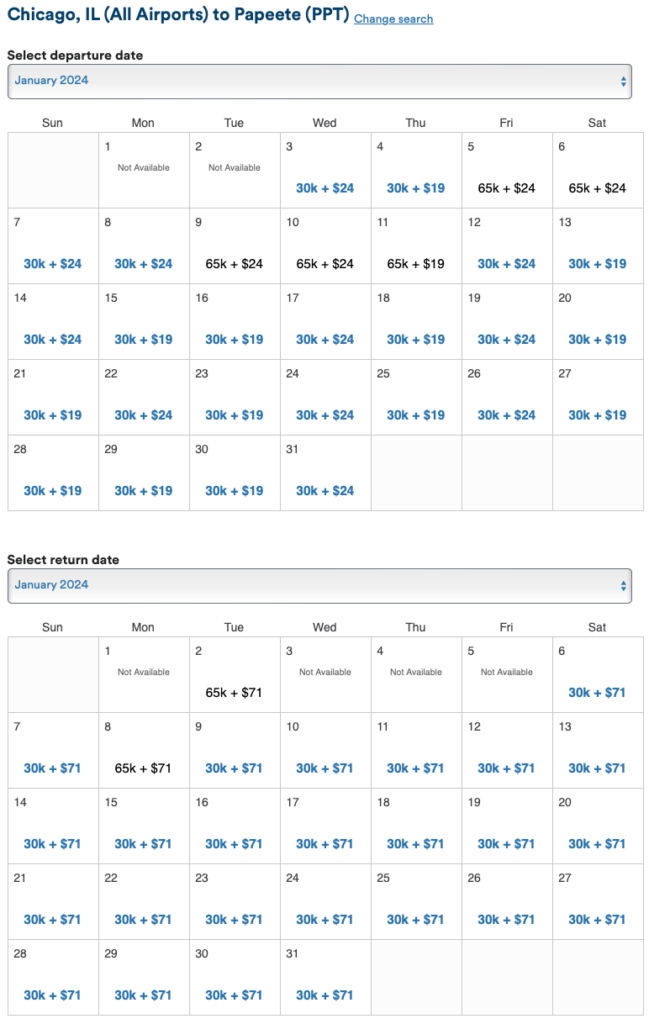This screenshot has height=1024, width=649.
Task: Pick return January 8 fare 65k + $71
Action: (x=143, y=768)
